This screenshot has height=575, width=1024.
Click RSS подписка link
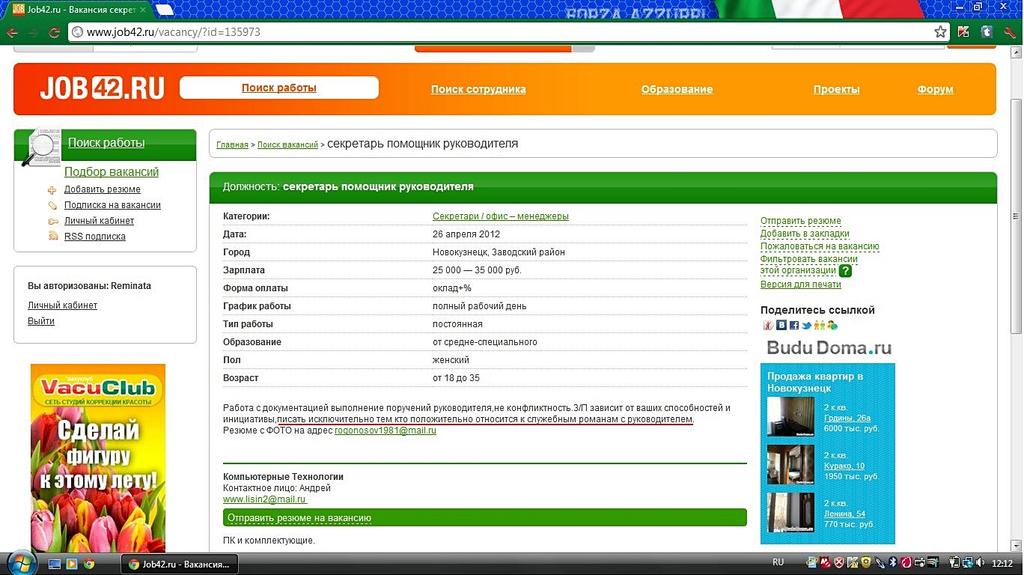click(95, 237)
